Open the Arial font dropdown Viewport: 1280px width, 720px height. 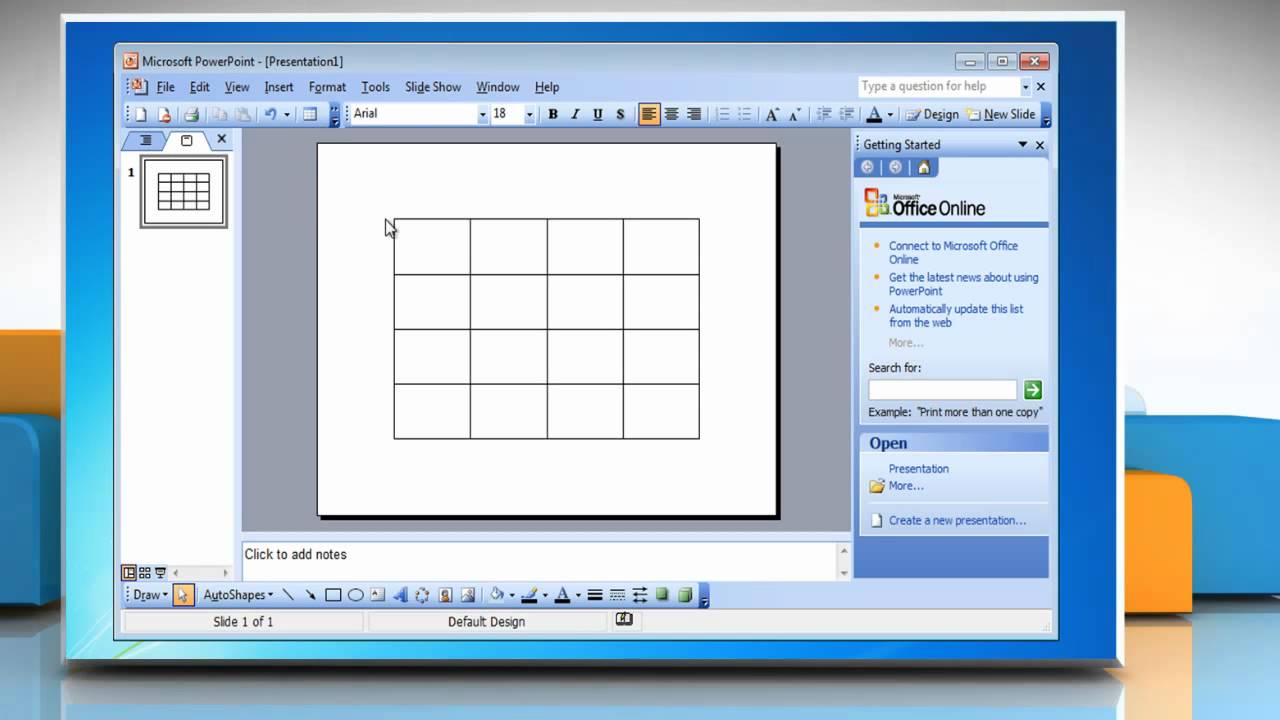pyautogui.click(x=482, y=114)
